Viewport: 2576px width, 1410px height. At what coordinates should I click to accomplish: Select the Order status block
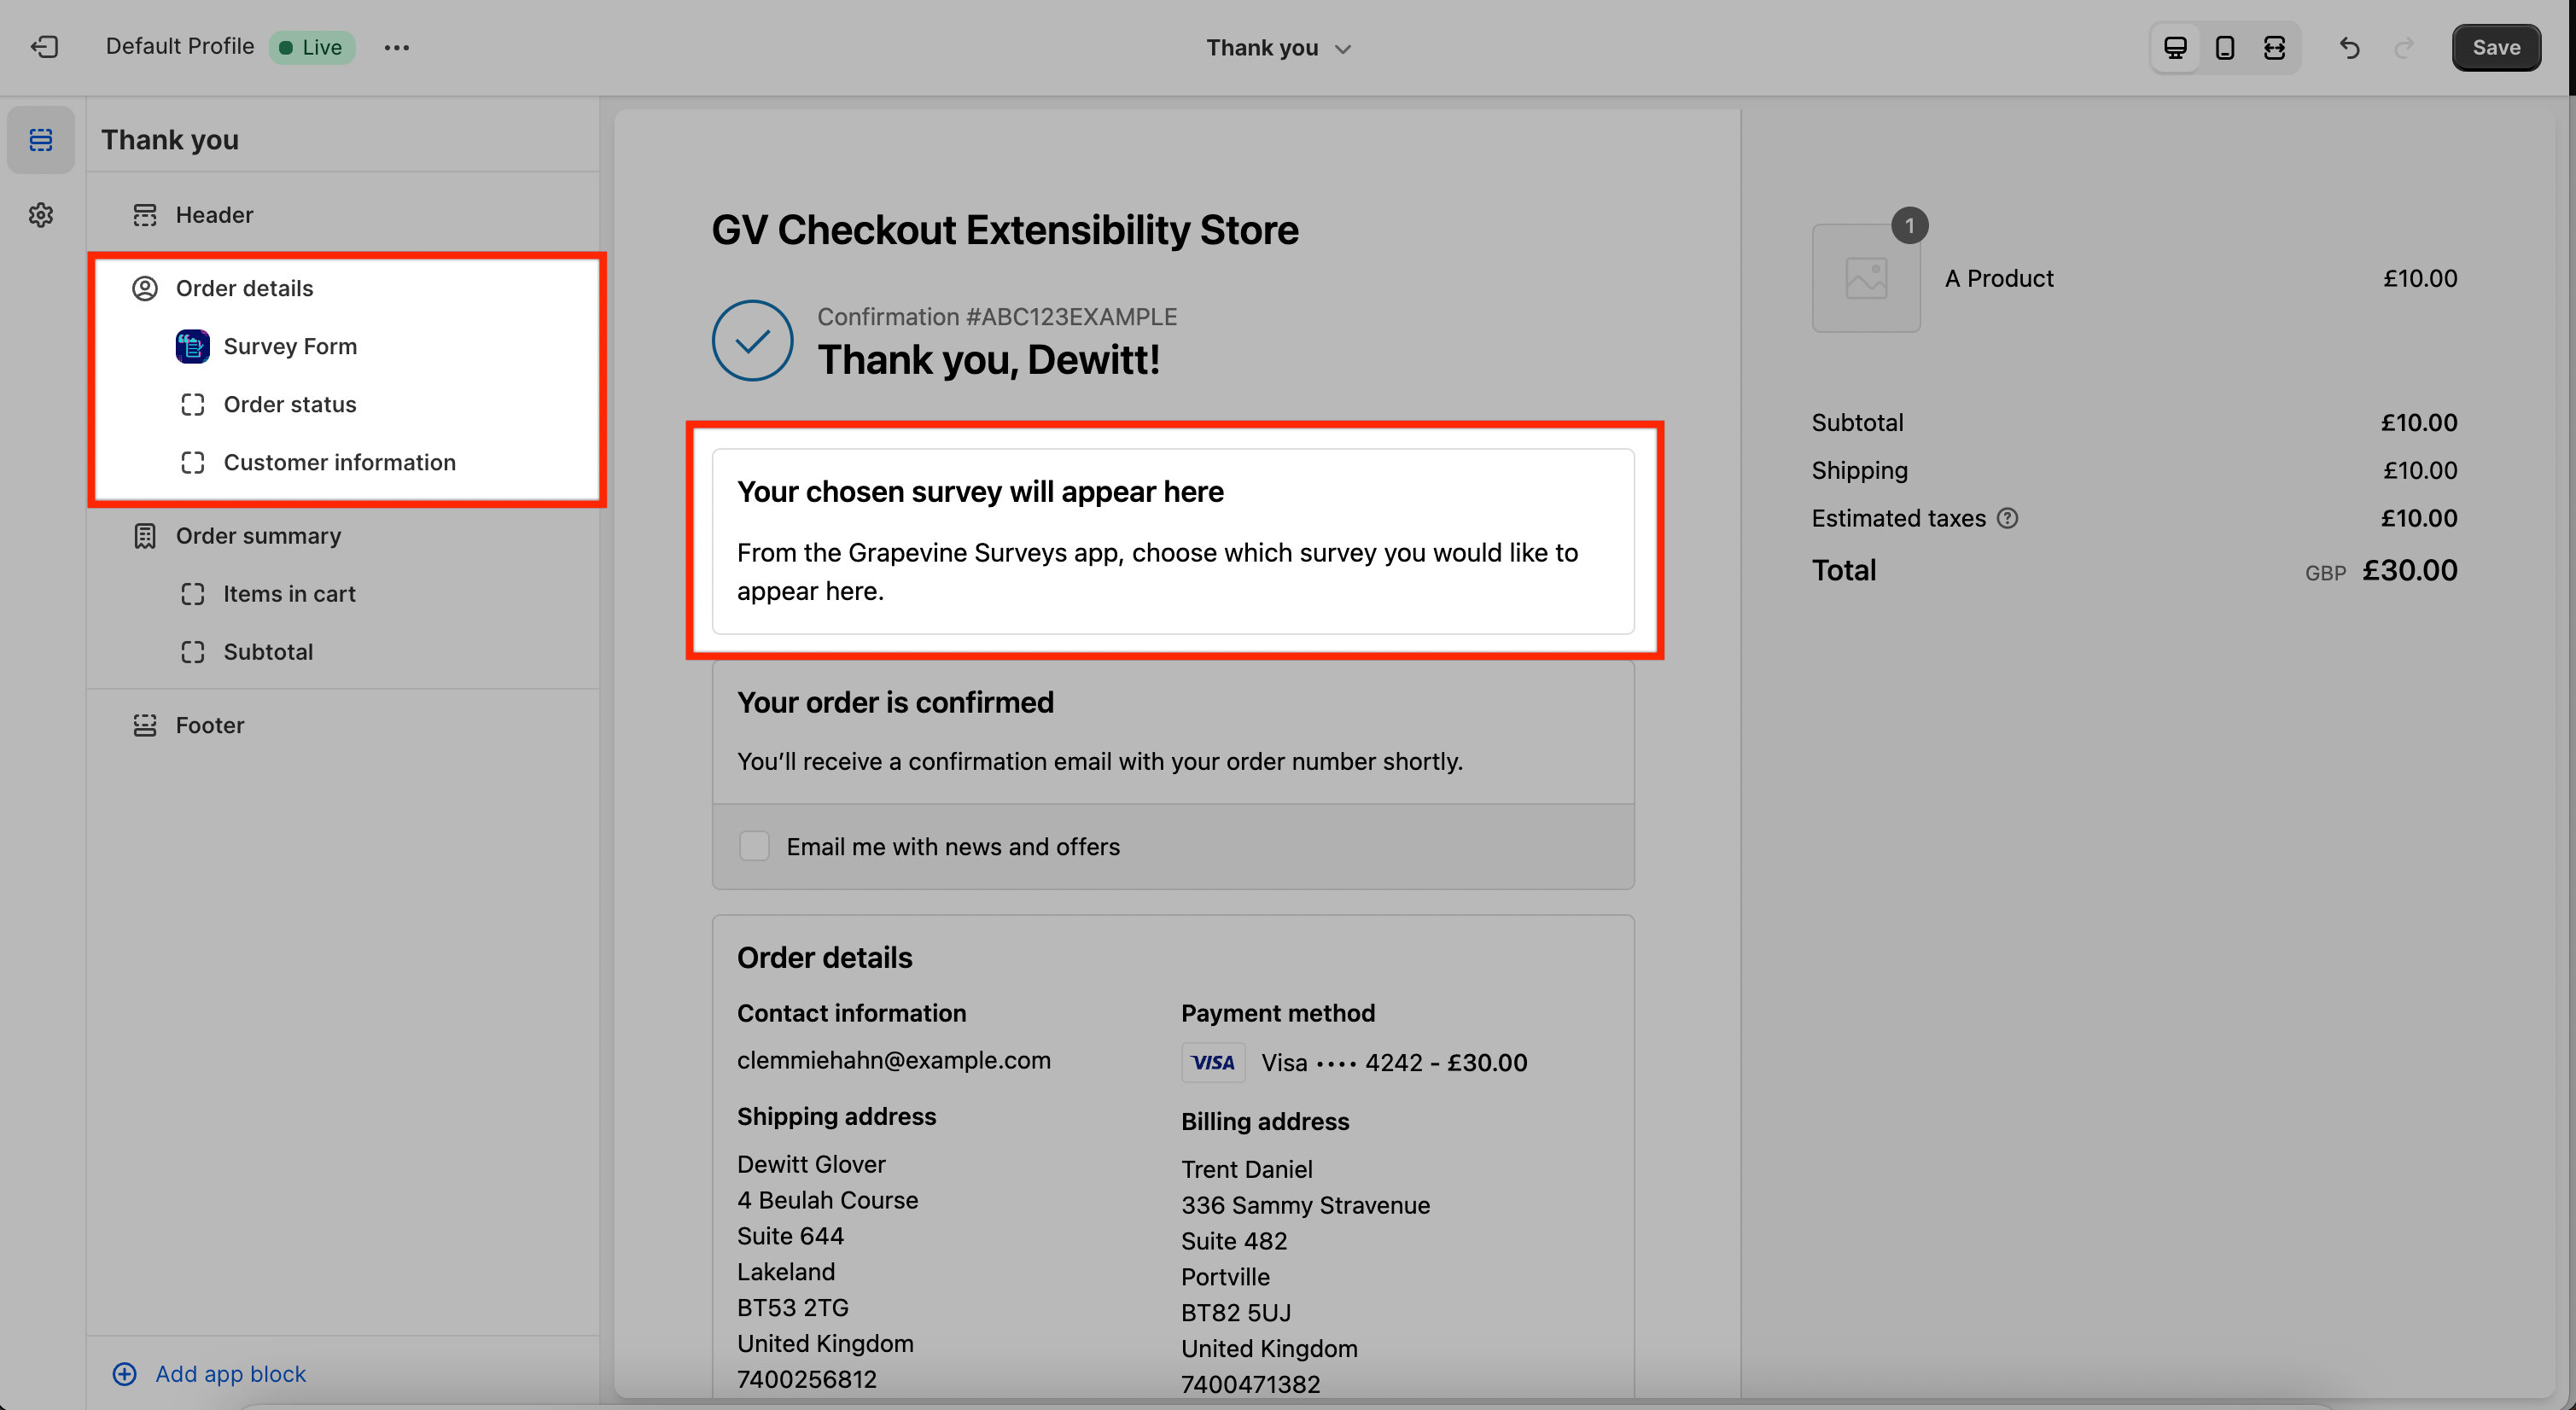point(289,404)
